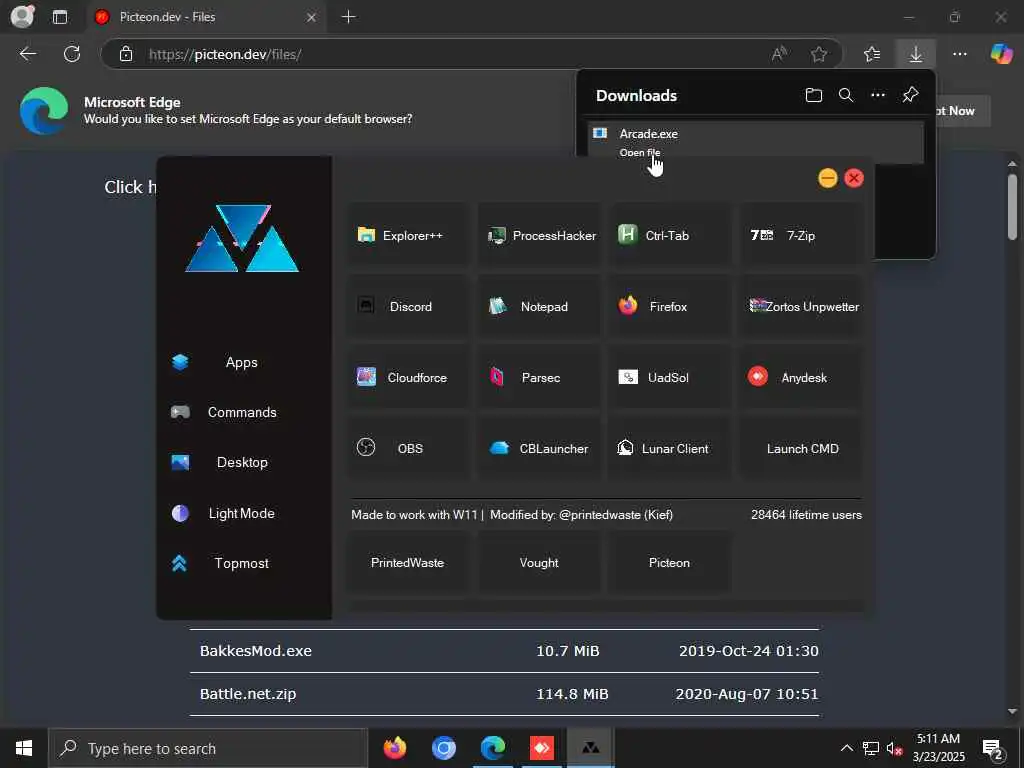This screenshot has height=768, width=1024.
Task: Open Anydesk from the taskbar
Action: click(x=541, y=748)
